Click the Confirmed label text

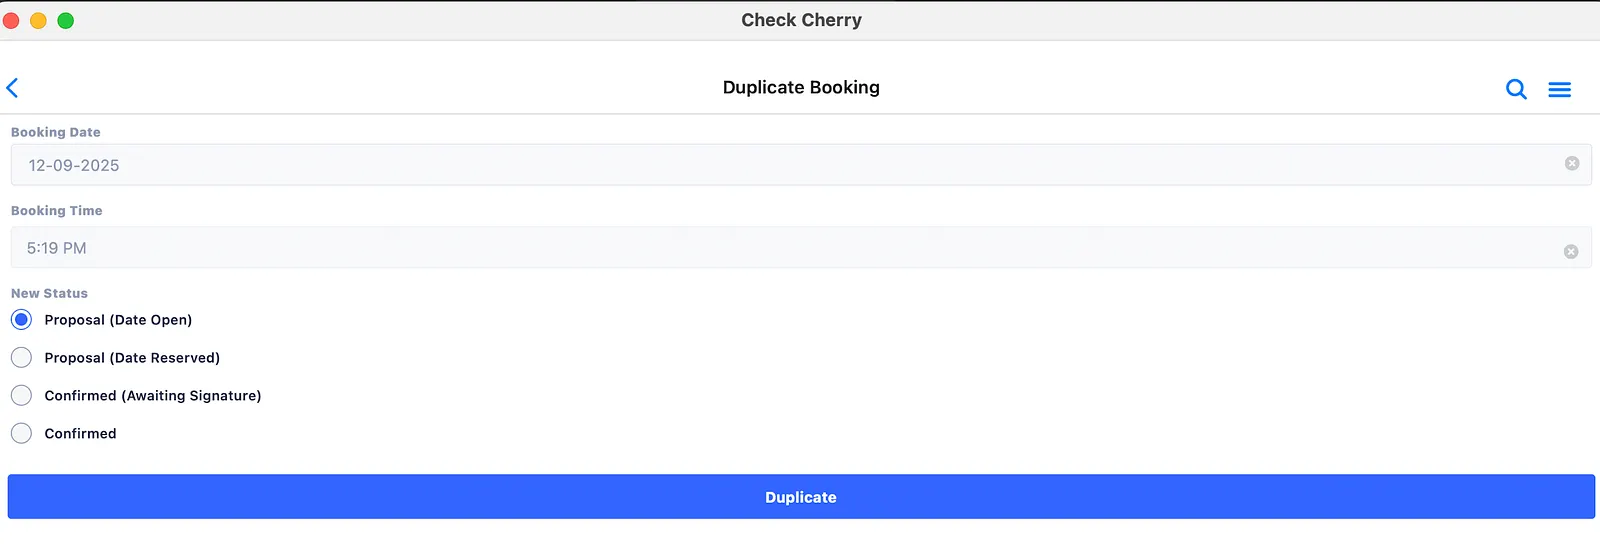80,434
